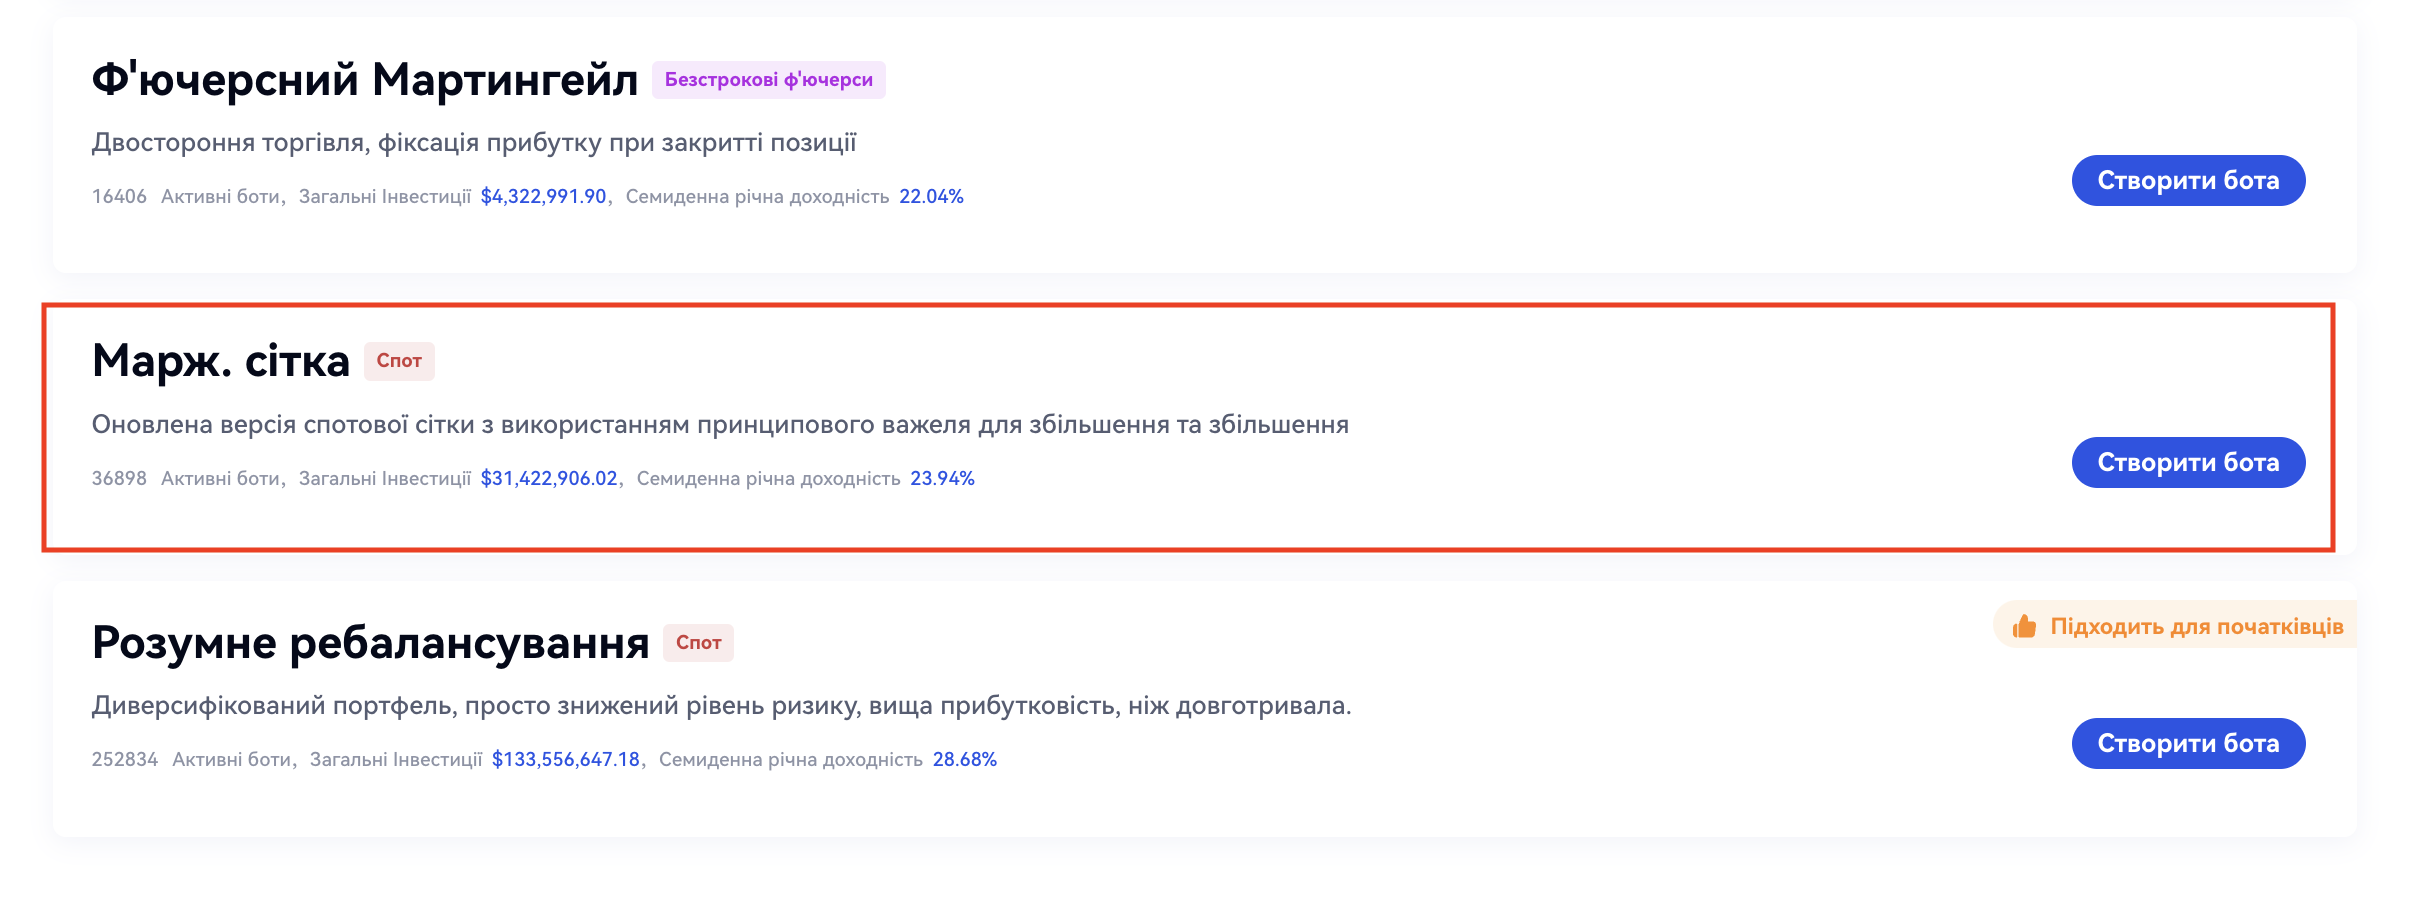Click the Ф'ючерсний Мартингейл description text
Screen dimensions: 2422x904
[x=474, y=143]
